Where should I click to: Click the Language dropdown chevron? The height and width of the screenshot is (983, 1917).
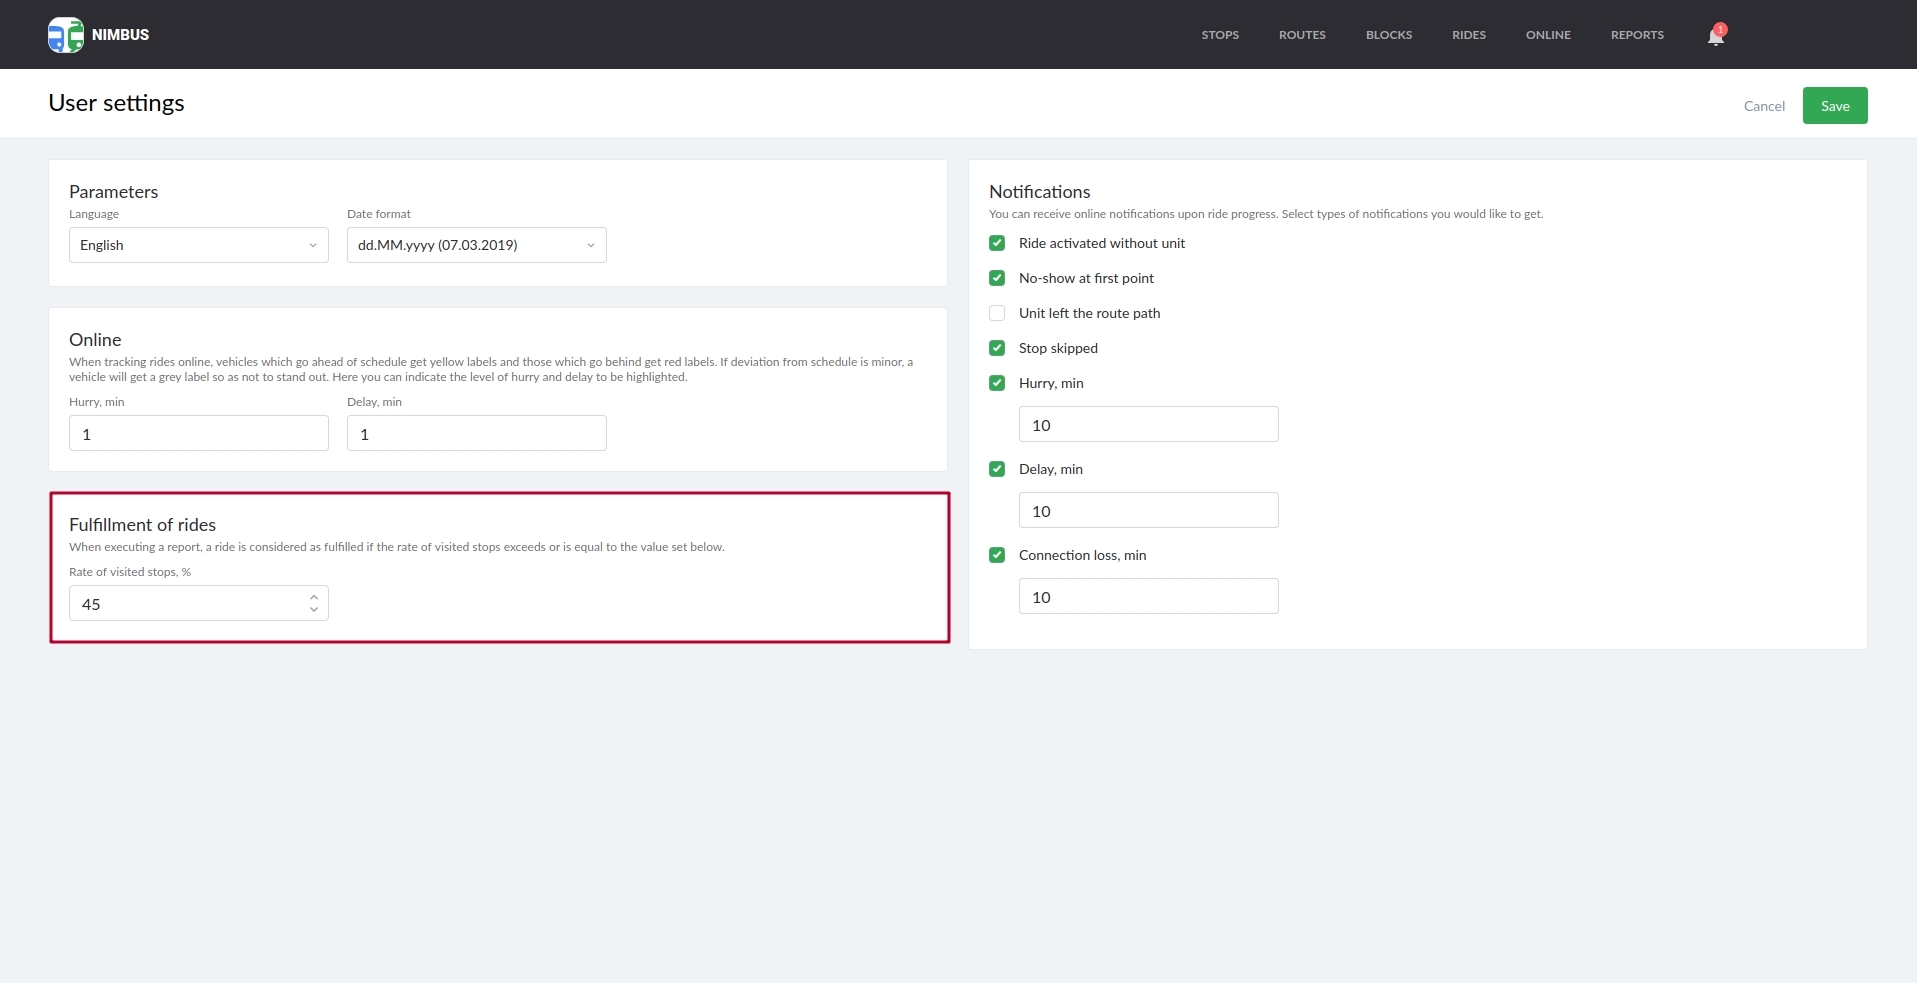tap(311, 245)
